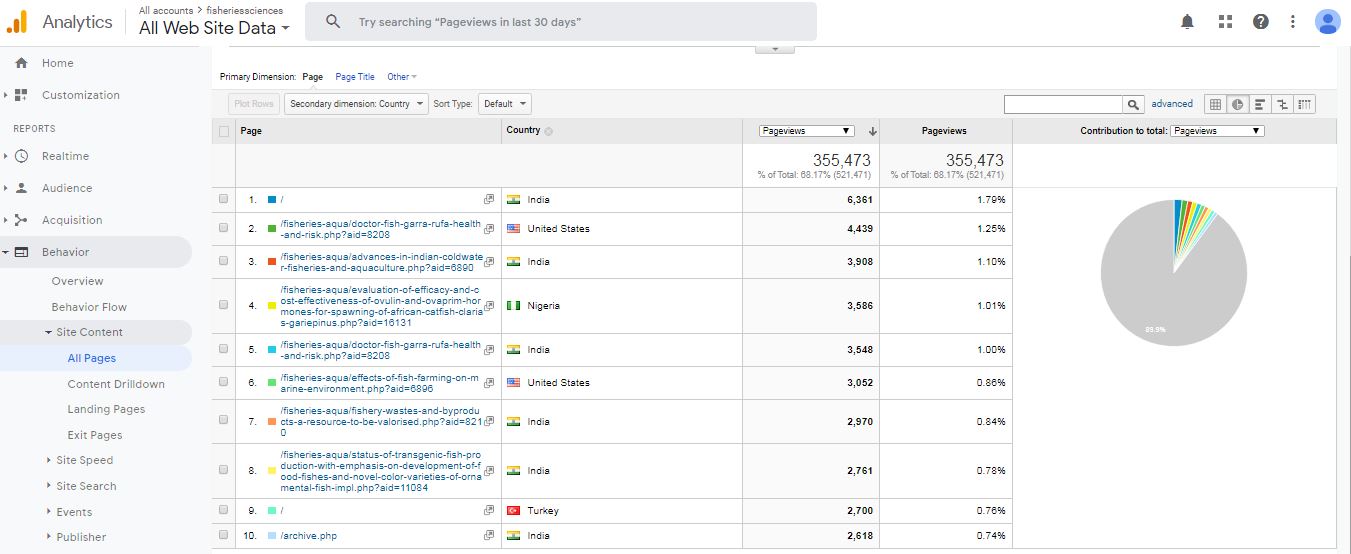Check the box for row 1 India
The width and height of the screenshot is (1351, 554).
(224, 200)
